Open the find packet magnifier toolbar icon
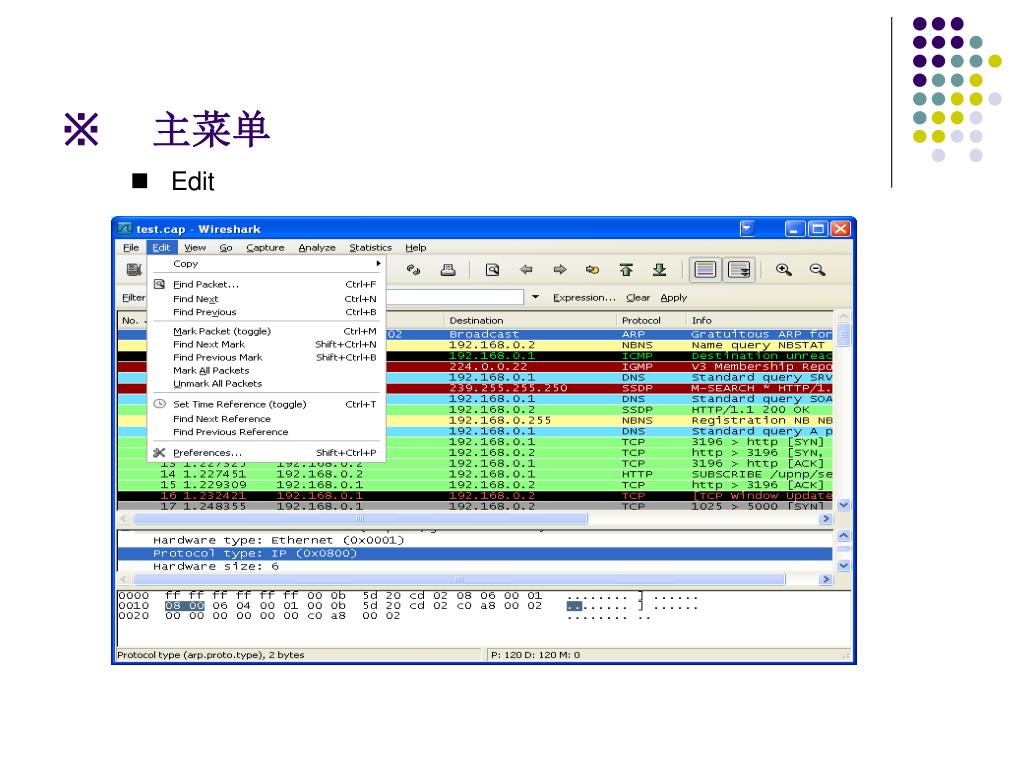Screen dimensions: 1024x768 pos(492,270)
